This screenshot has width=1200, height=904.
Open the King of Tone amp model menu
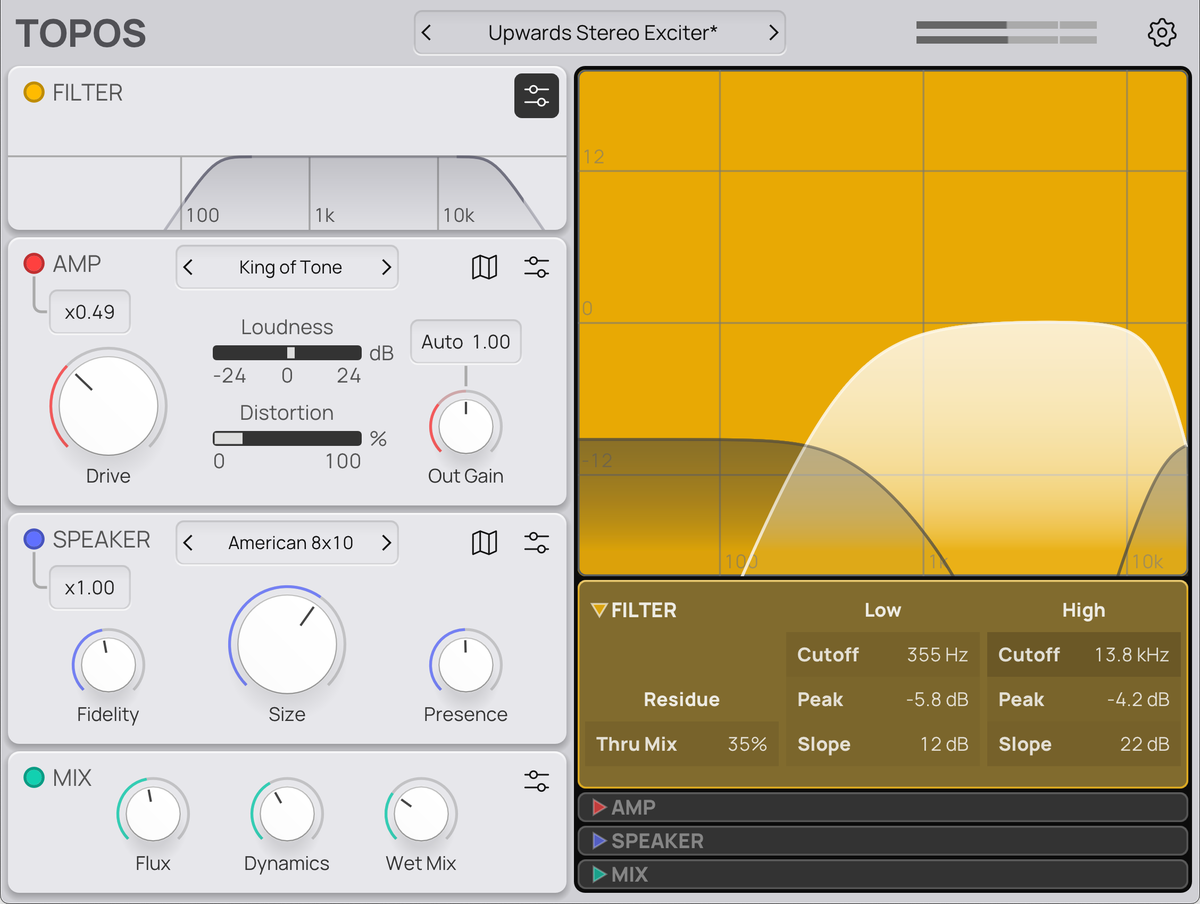[x=290, y=267]
